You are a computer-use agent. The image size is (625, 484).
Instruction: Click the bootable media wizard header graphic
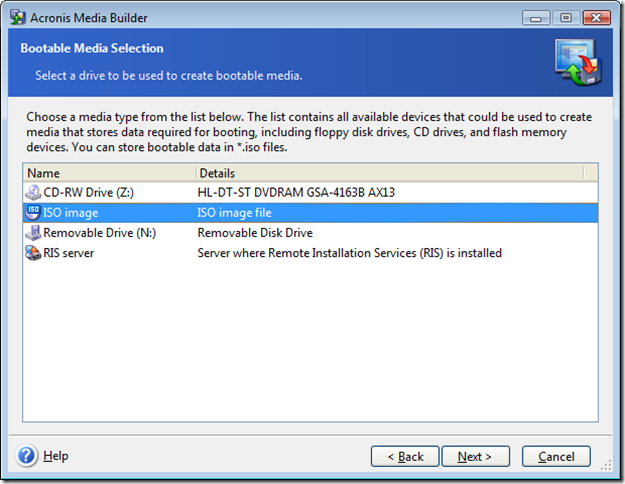click(x=578, y=62)
